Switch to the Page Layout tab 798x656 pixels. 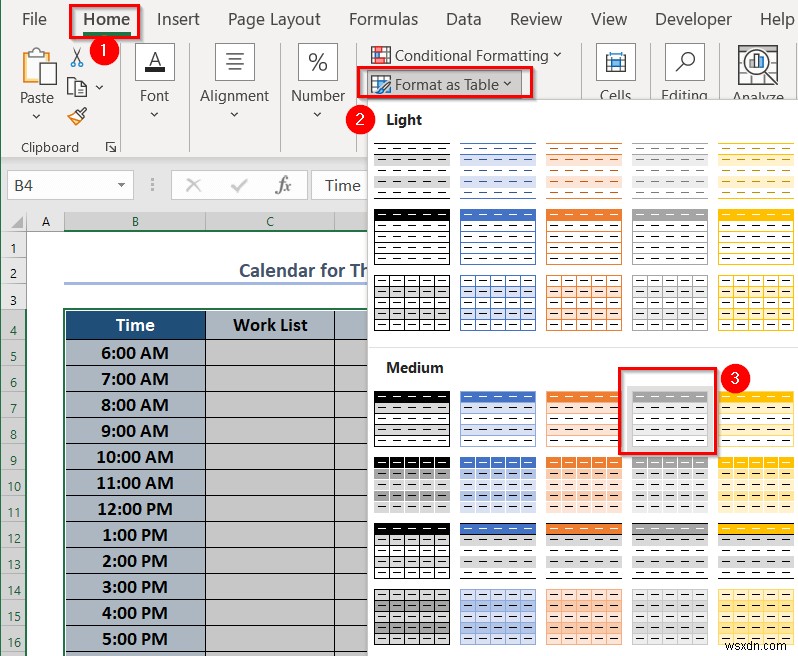click(274, 19)
